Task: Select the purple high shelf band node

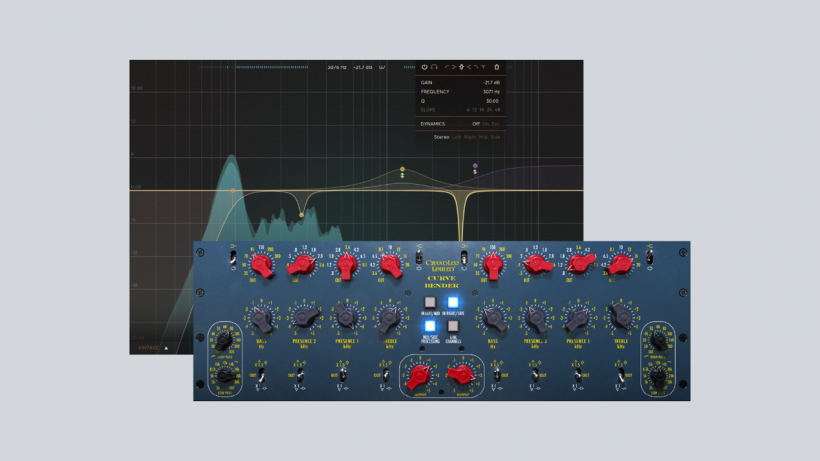Action: click(475, 166)
